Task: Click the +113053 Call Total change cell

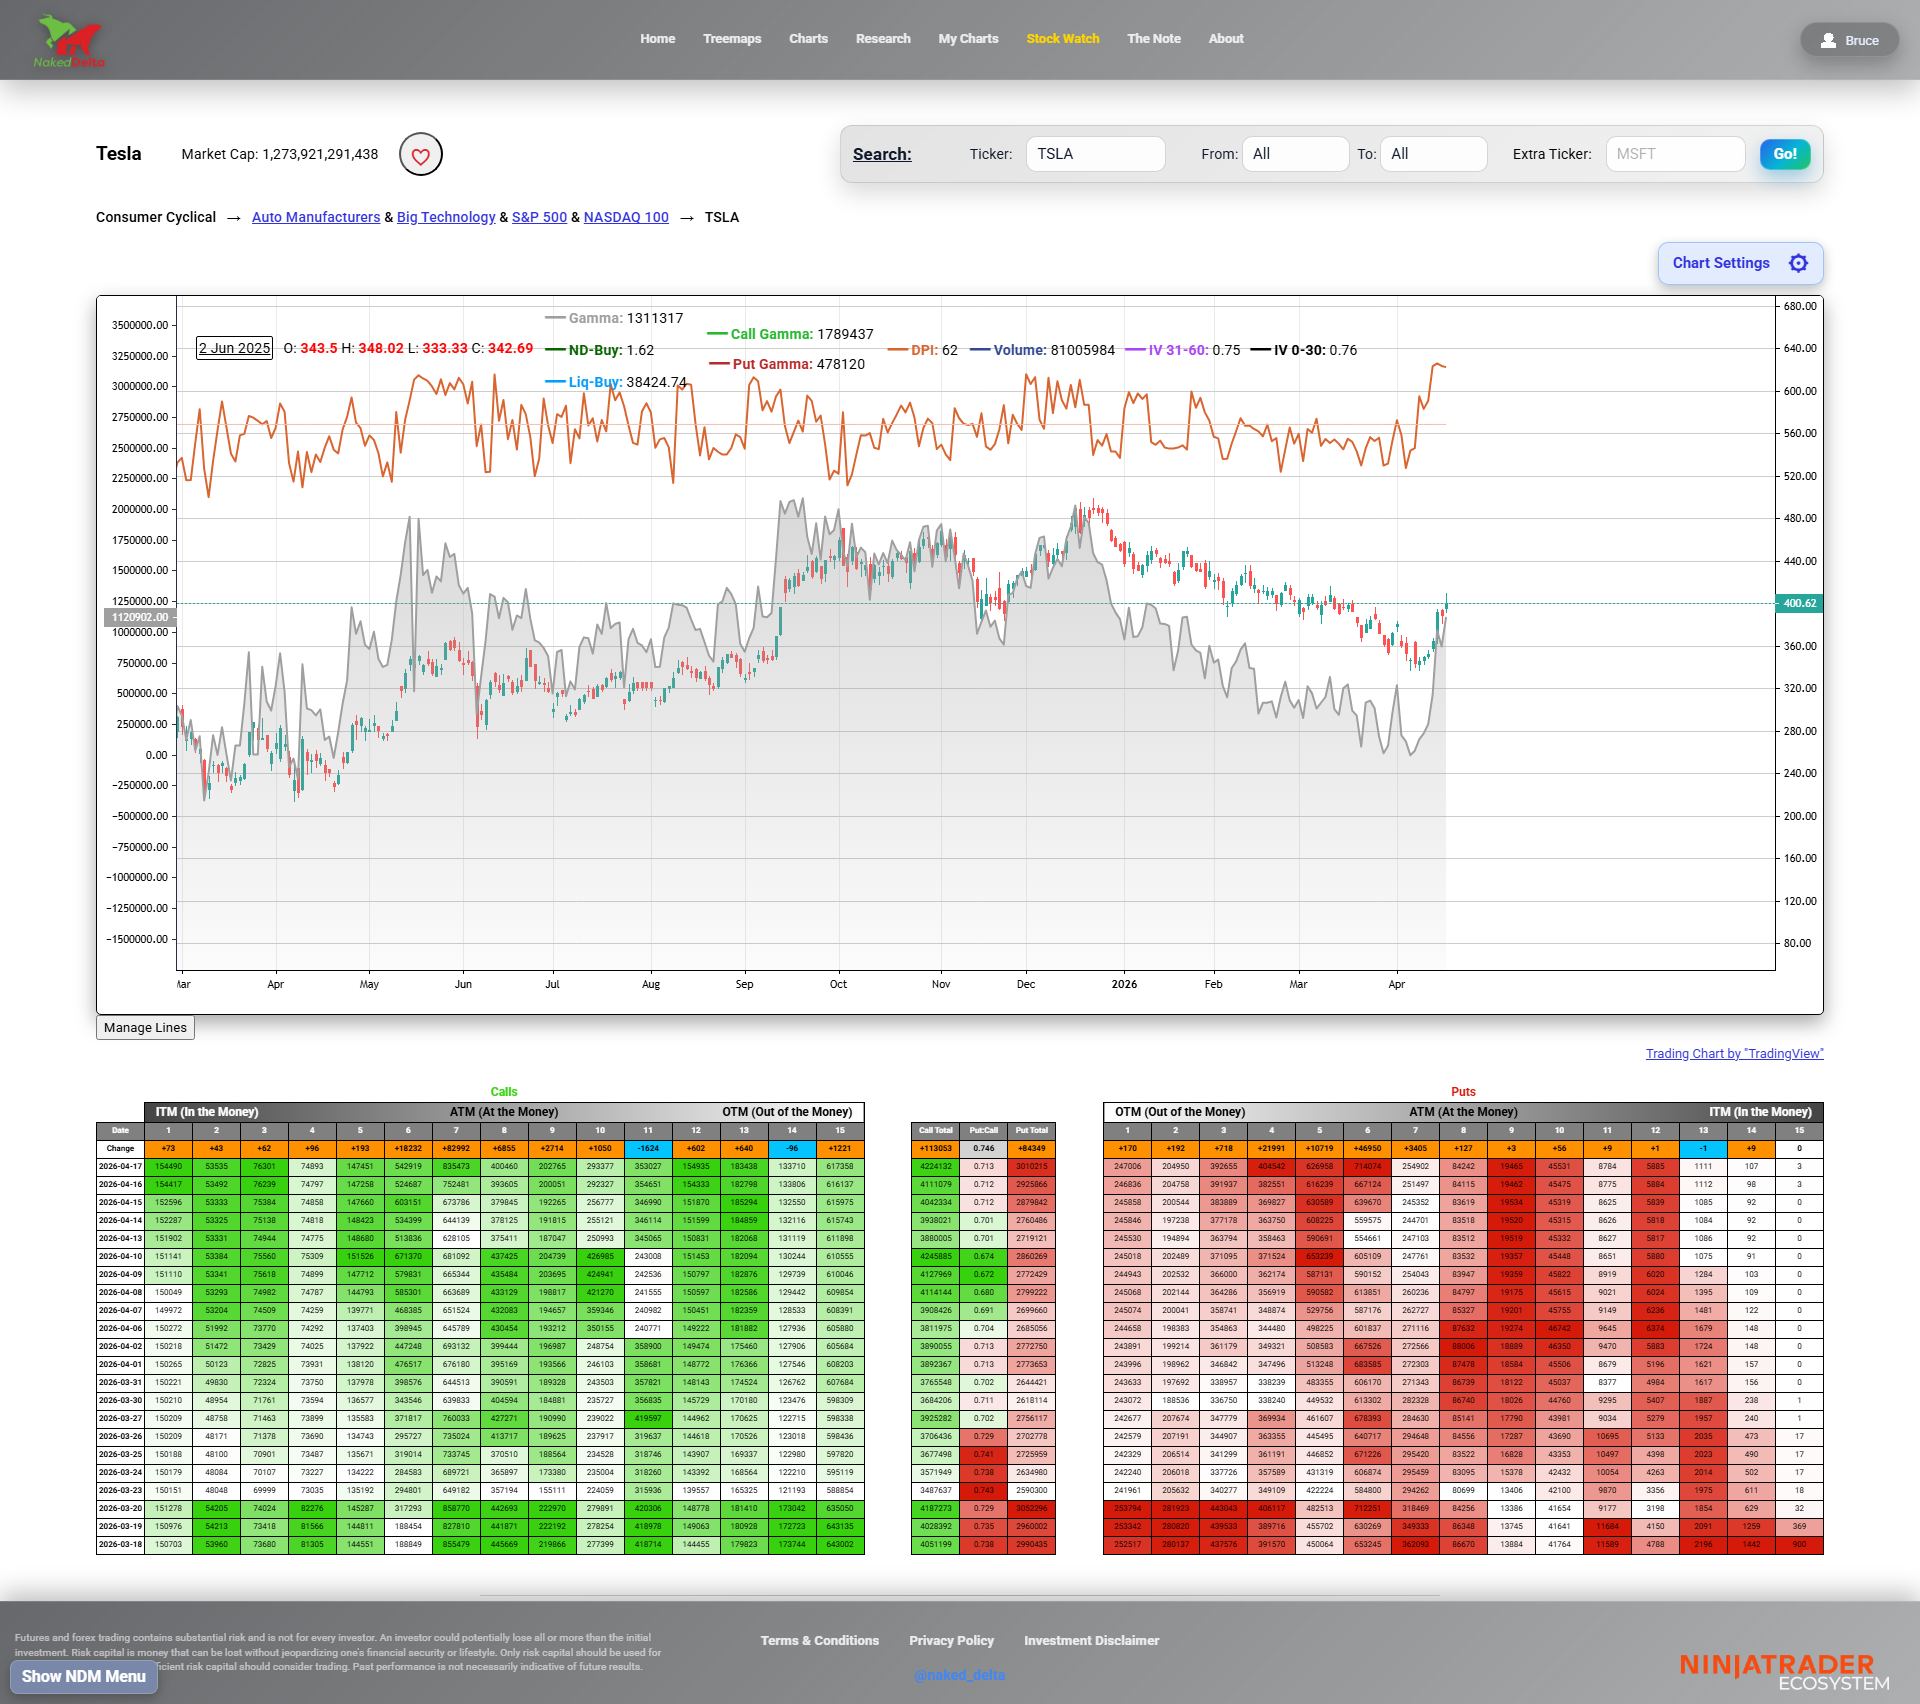Action: click(935, 1148)
